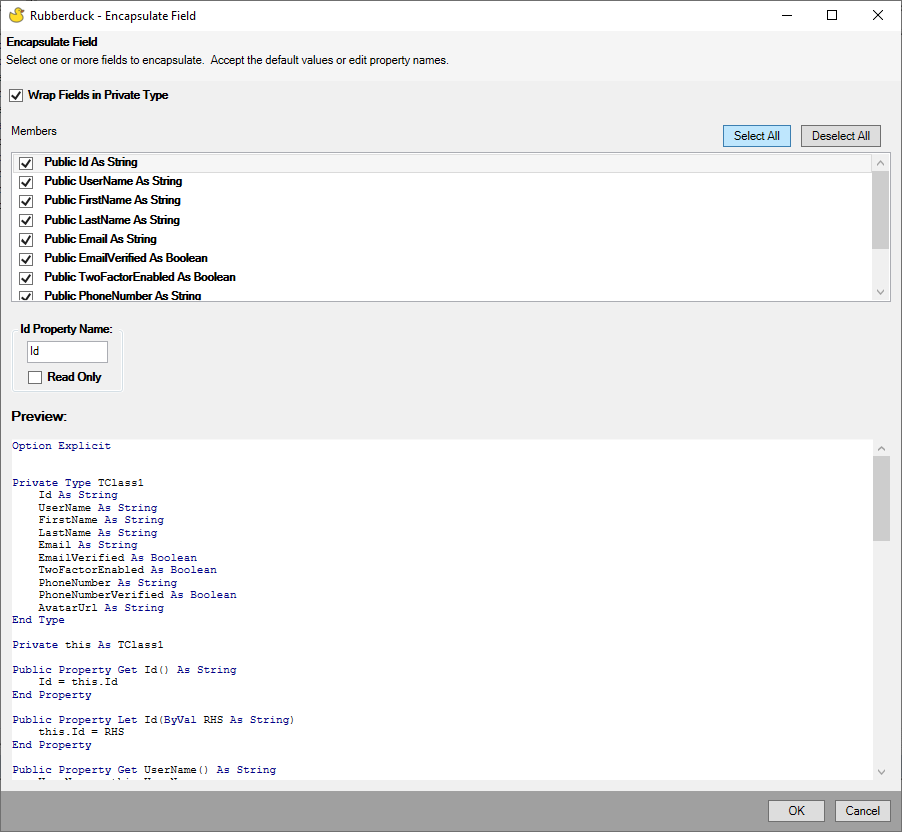
Task: Focus the Id Property Name text field
Action: click(x=67, y=352)
